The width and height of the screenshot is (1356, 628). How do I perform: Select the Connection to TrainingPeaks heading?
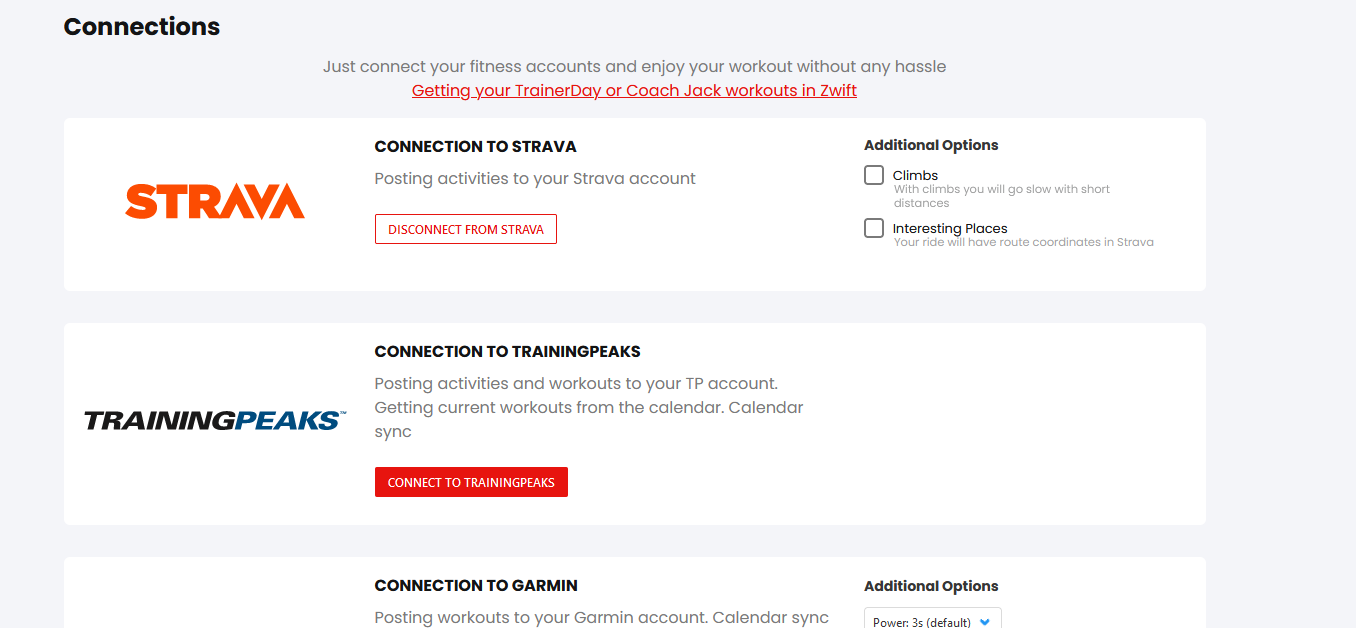[507, 351]
